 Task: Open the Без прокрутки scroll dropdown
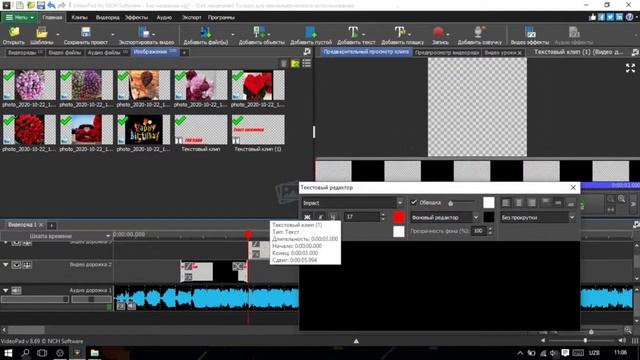(572, 218)
